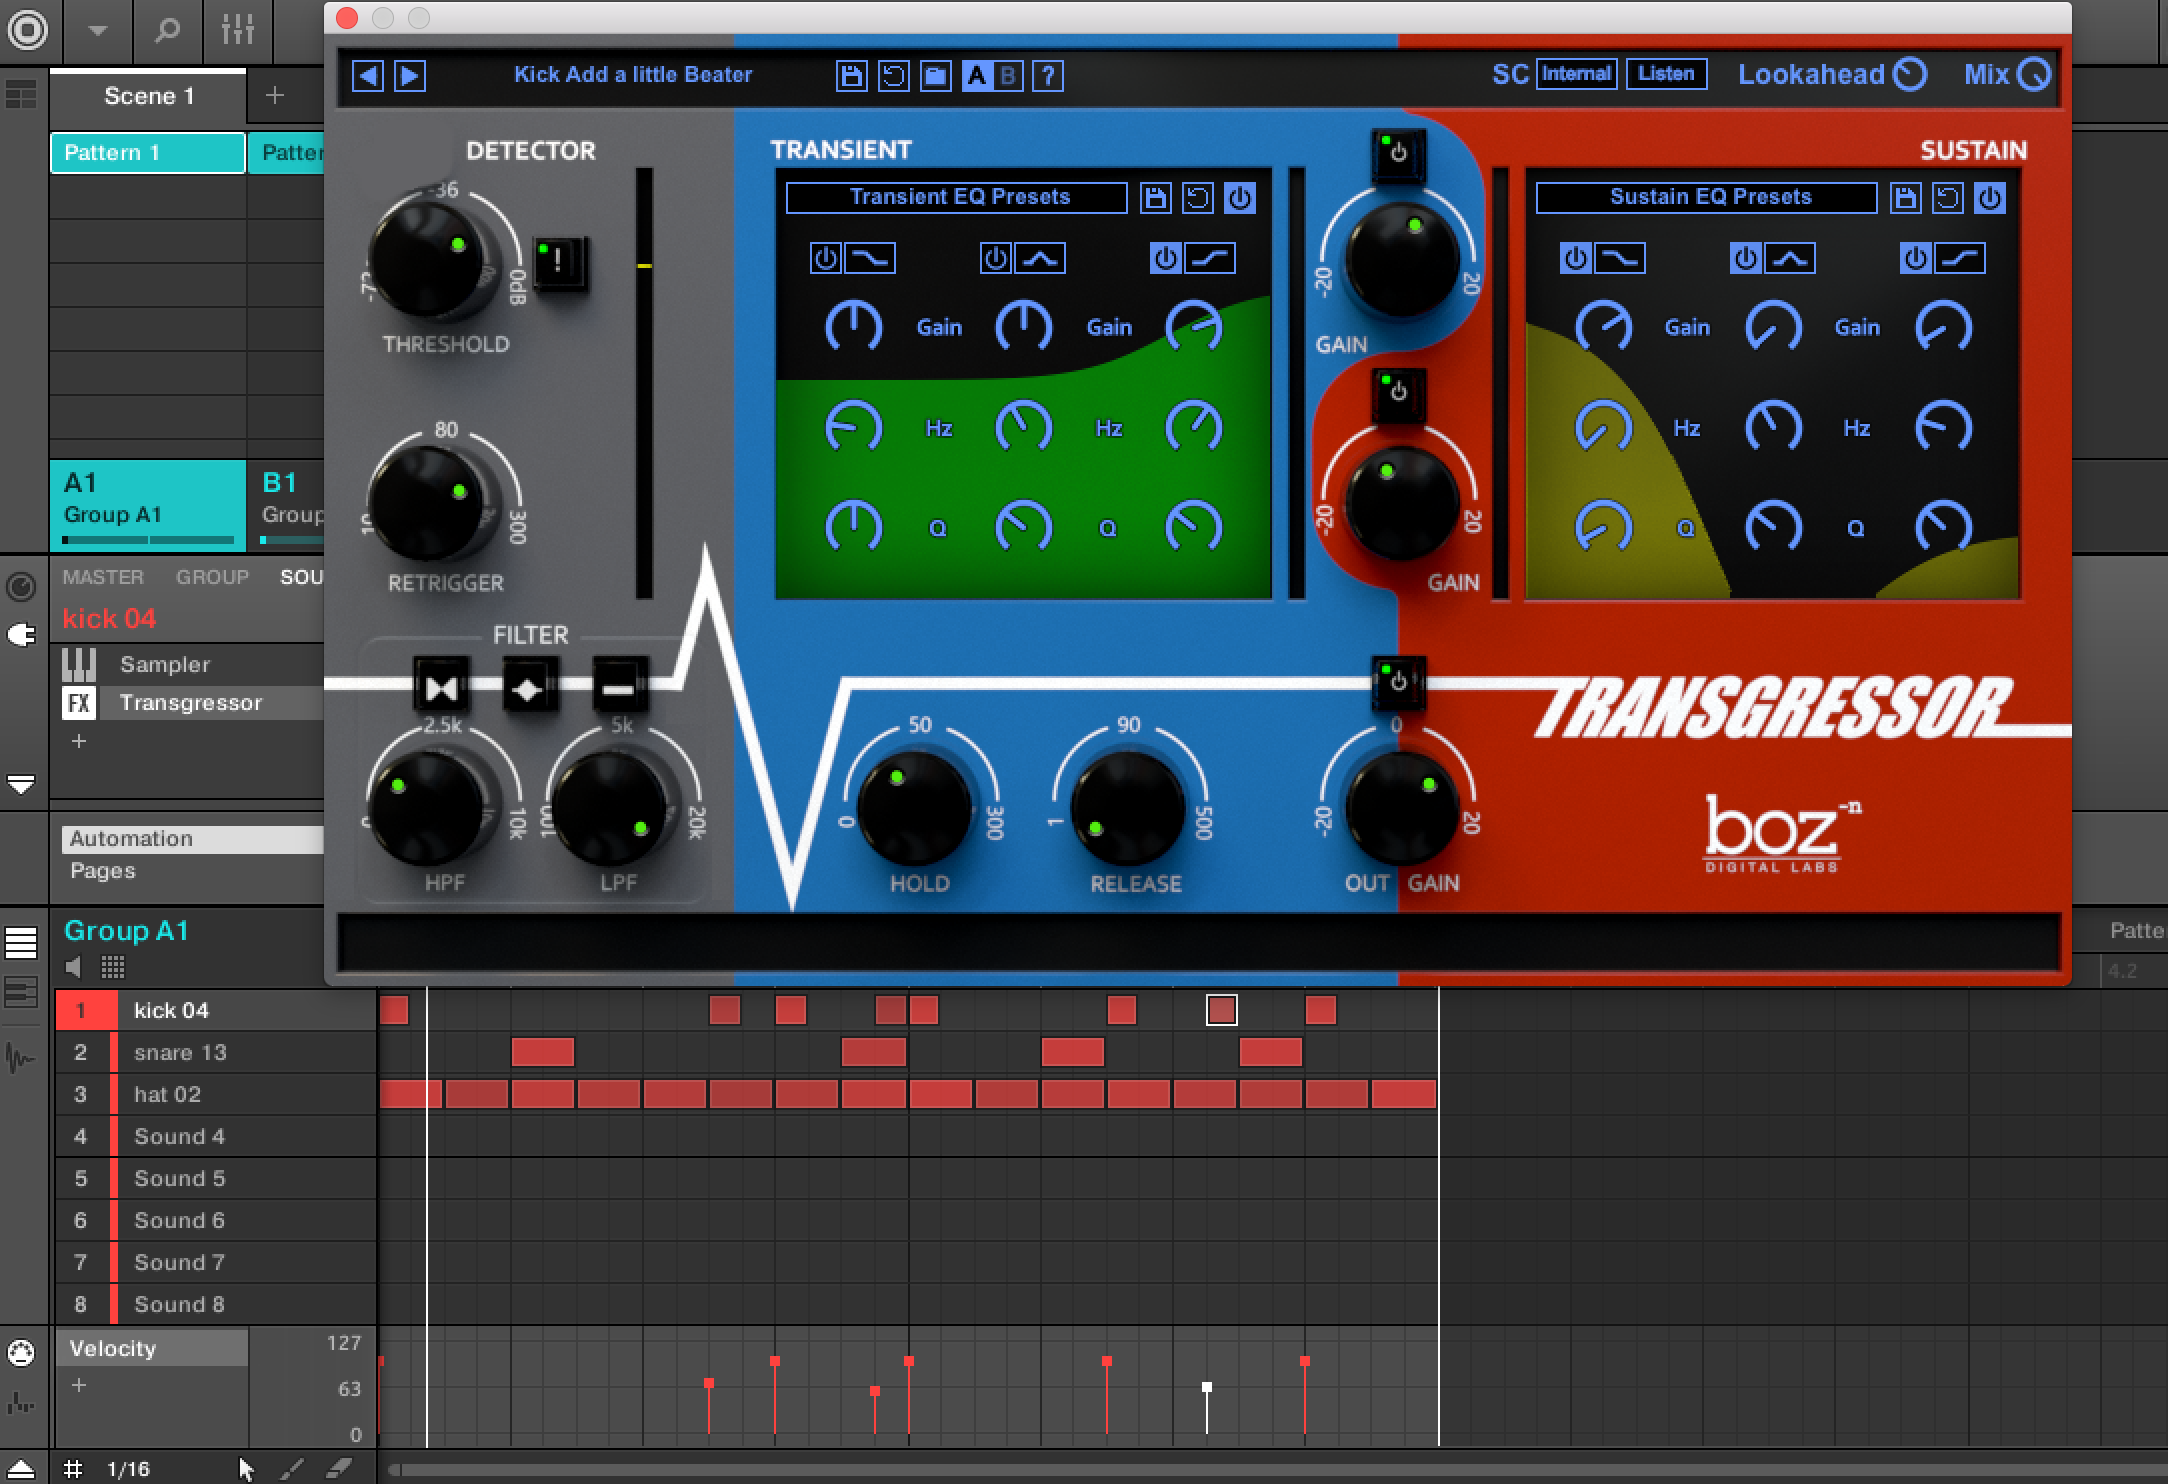The width and height of the screenshot is (2168, 1484).
Task: Toggle the SC Listen button
Action: (1666, 74)
